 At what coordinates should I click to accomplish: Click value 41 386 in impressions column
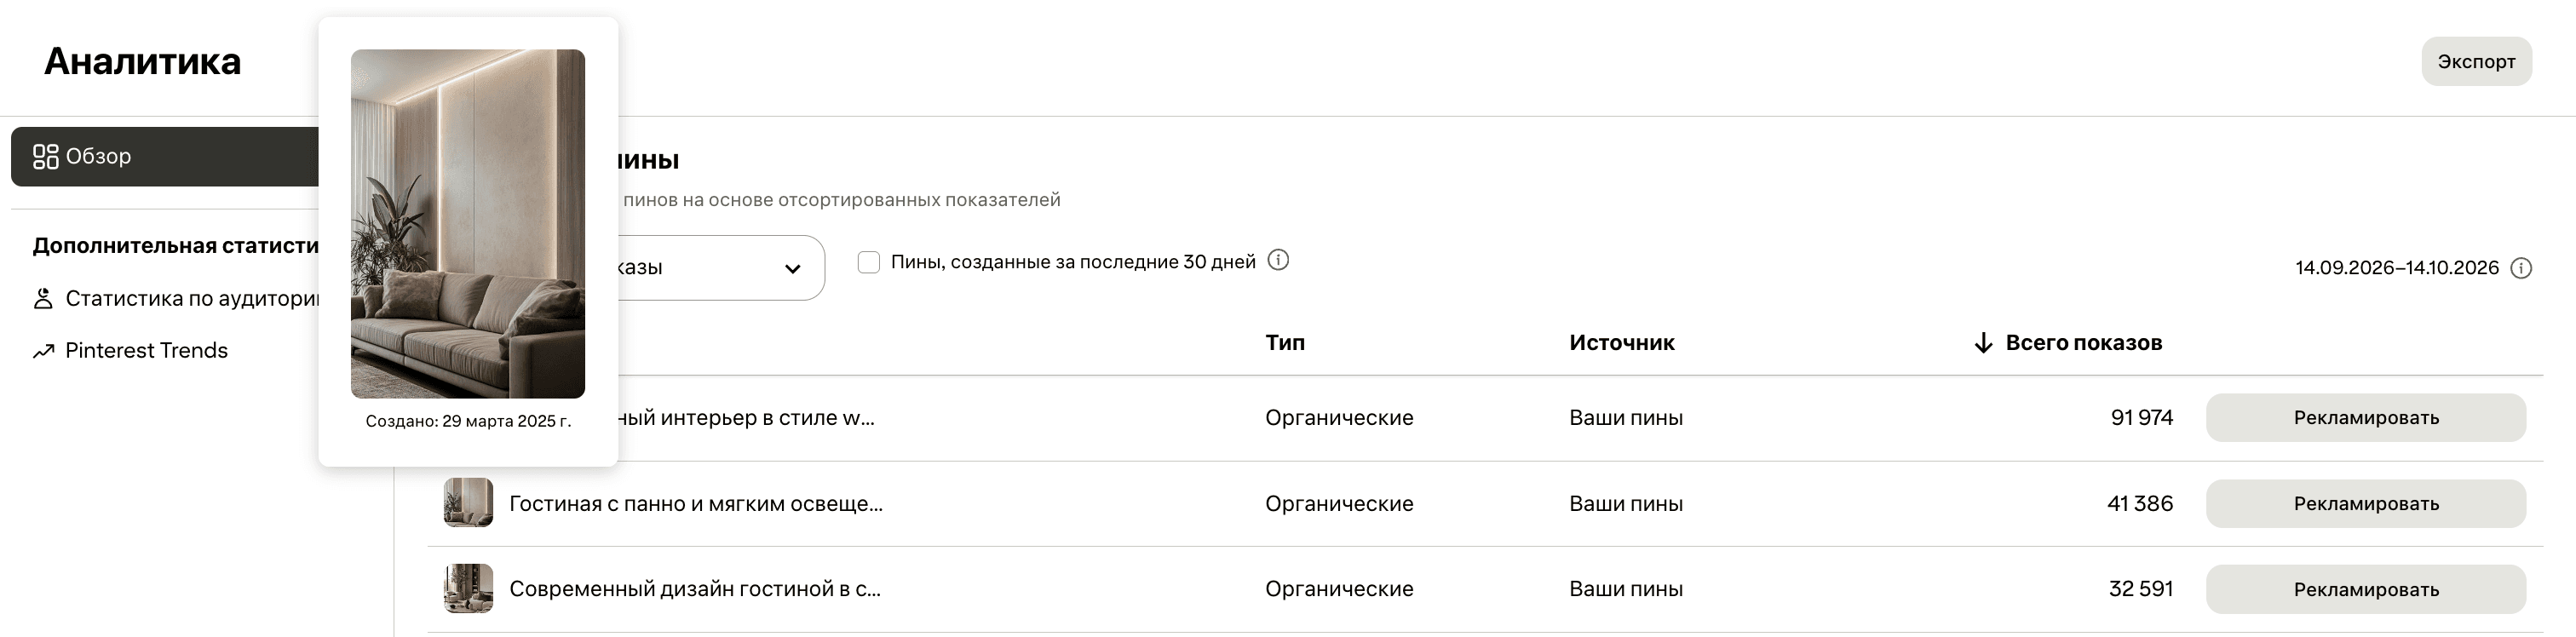click(x=2140, y=504)
